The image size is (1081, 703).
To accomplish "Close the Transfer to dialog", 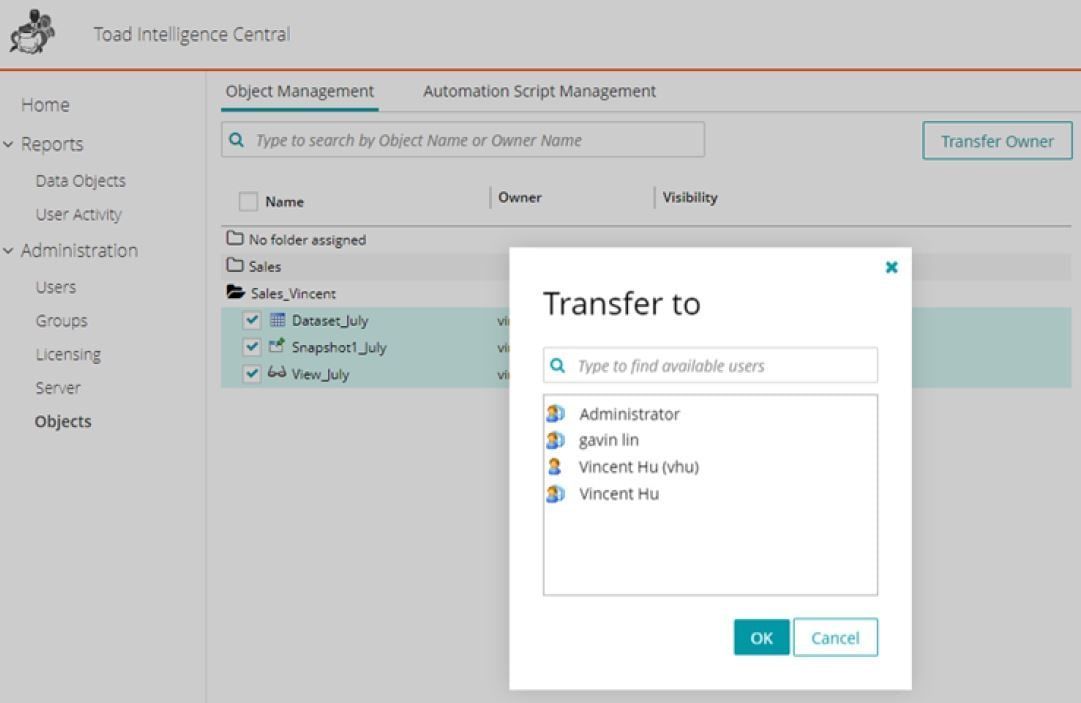I will click(x=891, y=267).
